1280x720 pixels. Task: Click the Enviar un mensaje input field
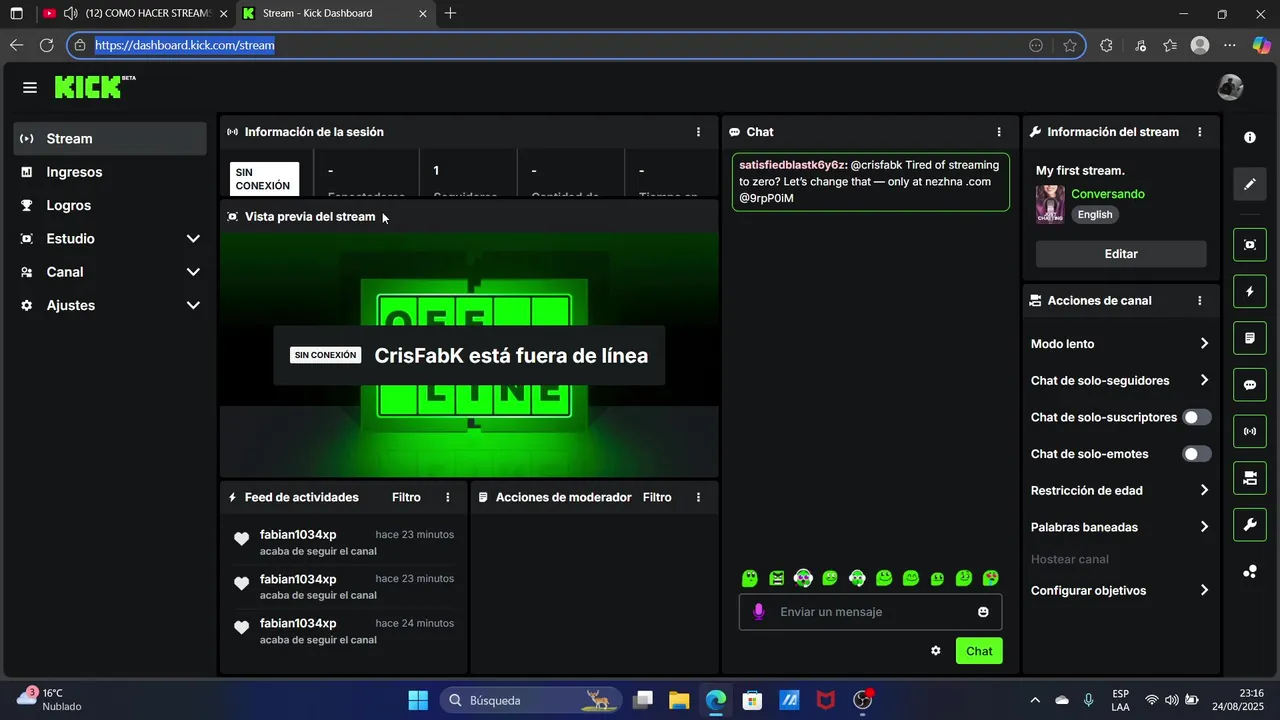[870, 612]
